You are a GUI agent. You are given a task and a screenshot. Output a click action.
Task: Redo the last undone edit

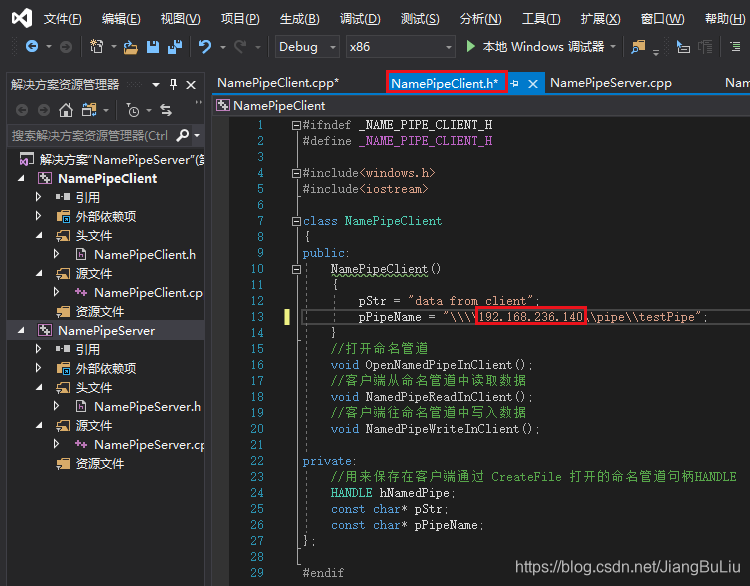[x=240, y=46]
